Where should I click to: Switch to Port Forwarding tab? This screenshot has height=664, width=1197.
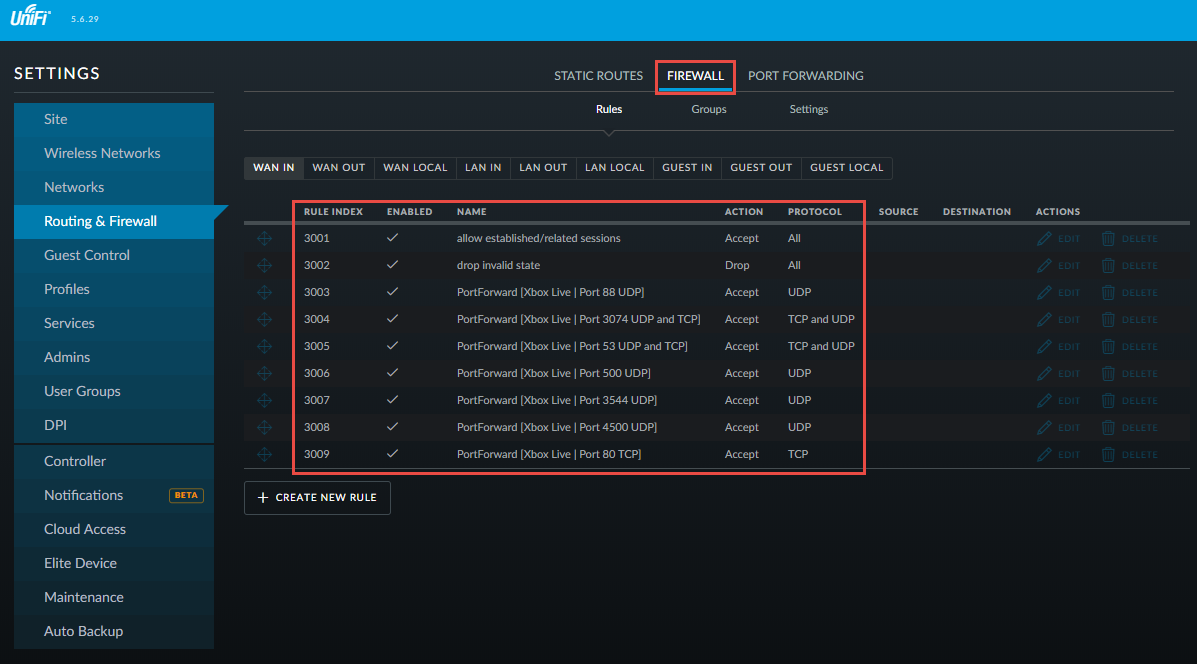805,76
